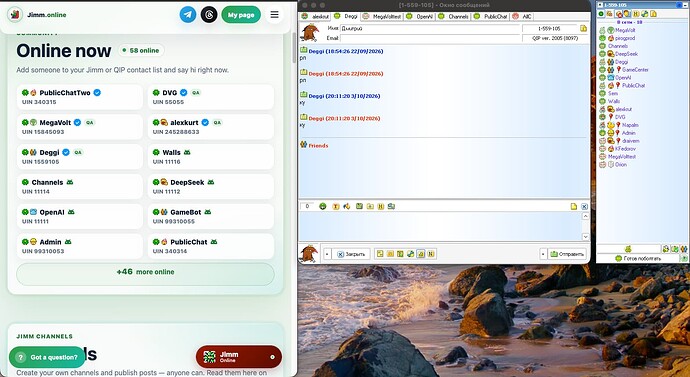Select MegaVolt in QIP contact list
This screenshot has width=690, height=377.
coord(625,30)
